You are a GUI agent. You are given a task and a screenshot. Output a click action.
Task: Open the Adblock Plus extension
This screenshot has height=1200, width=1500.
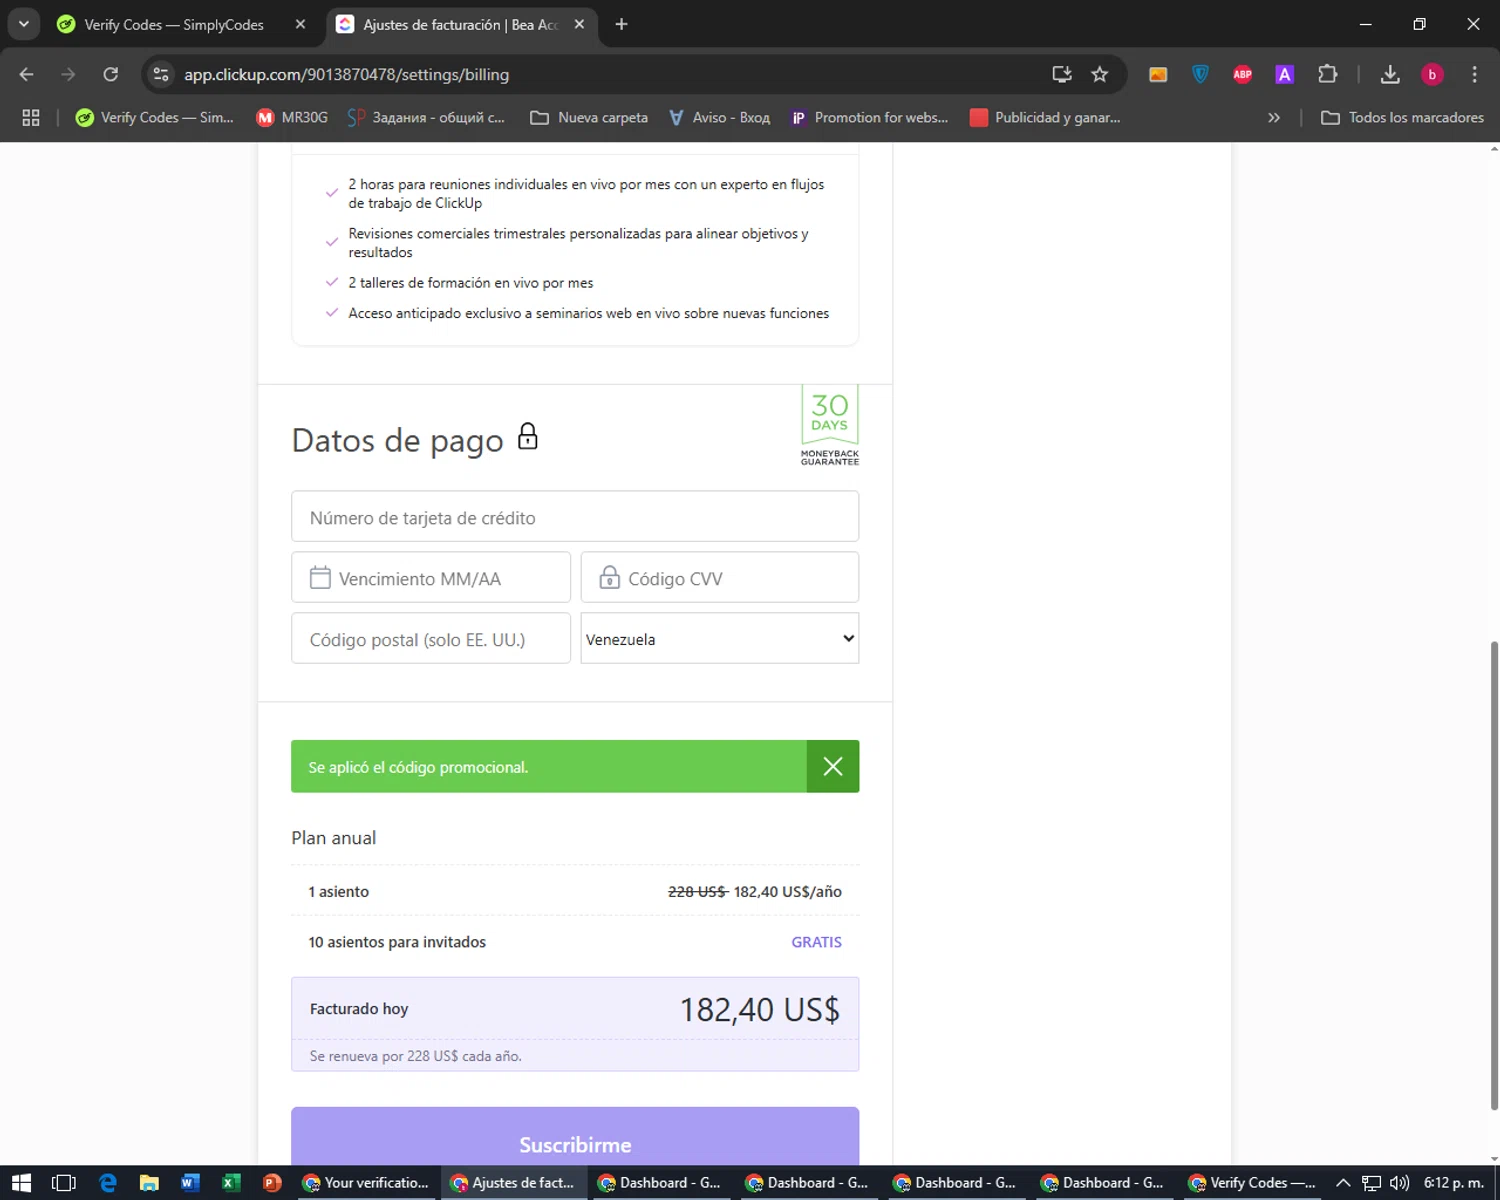coord(1243,74)
